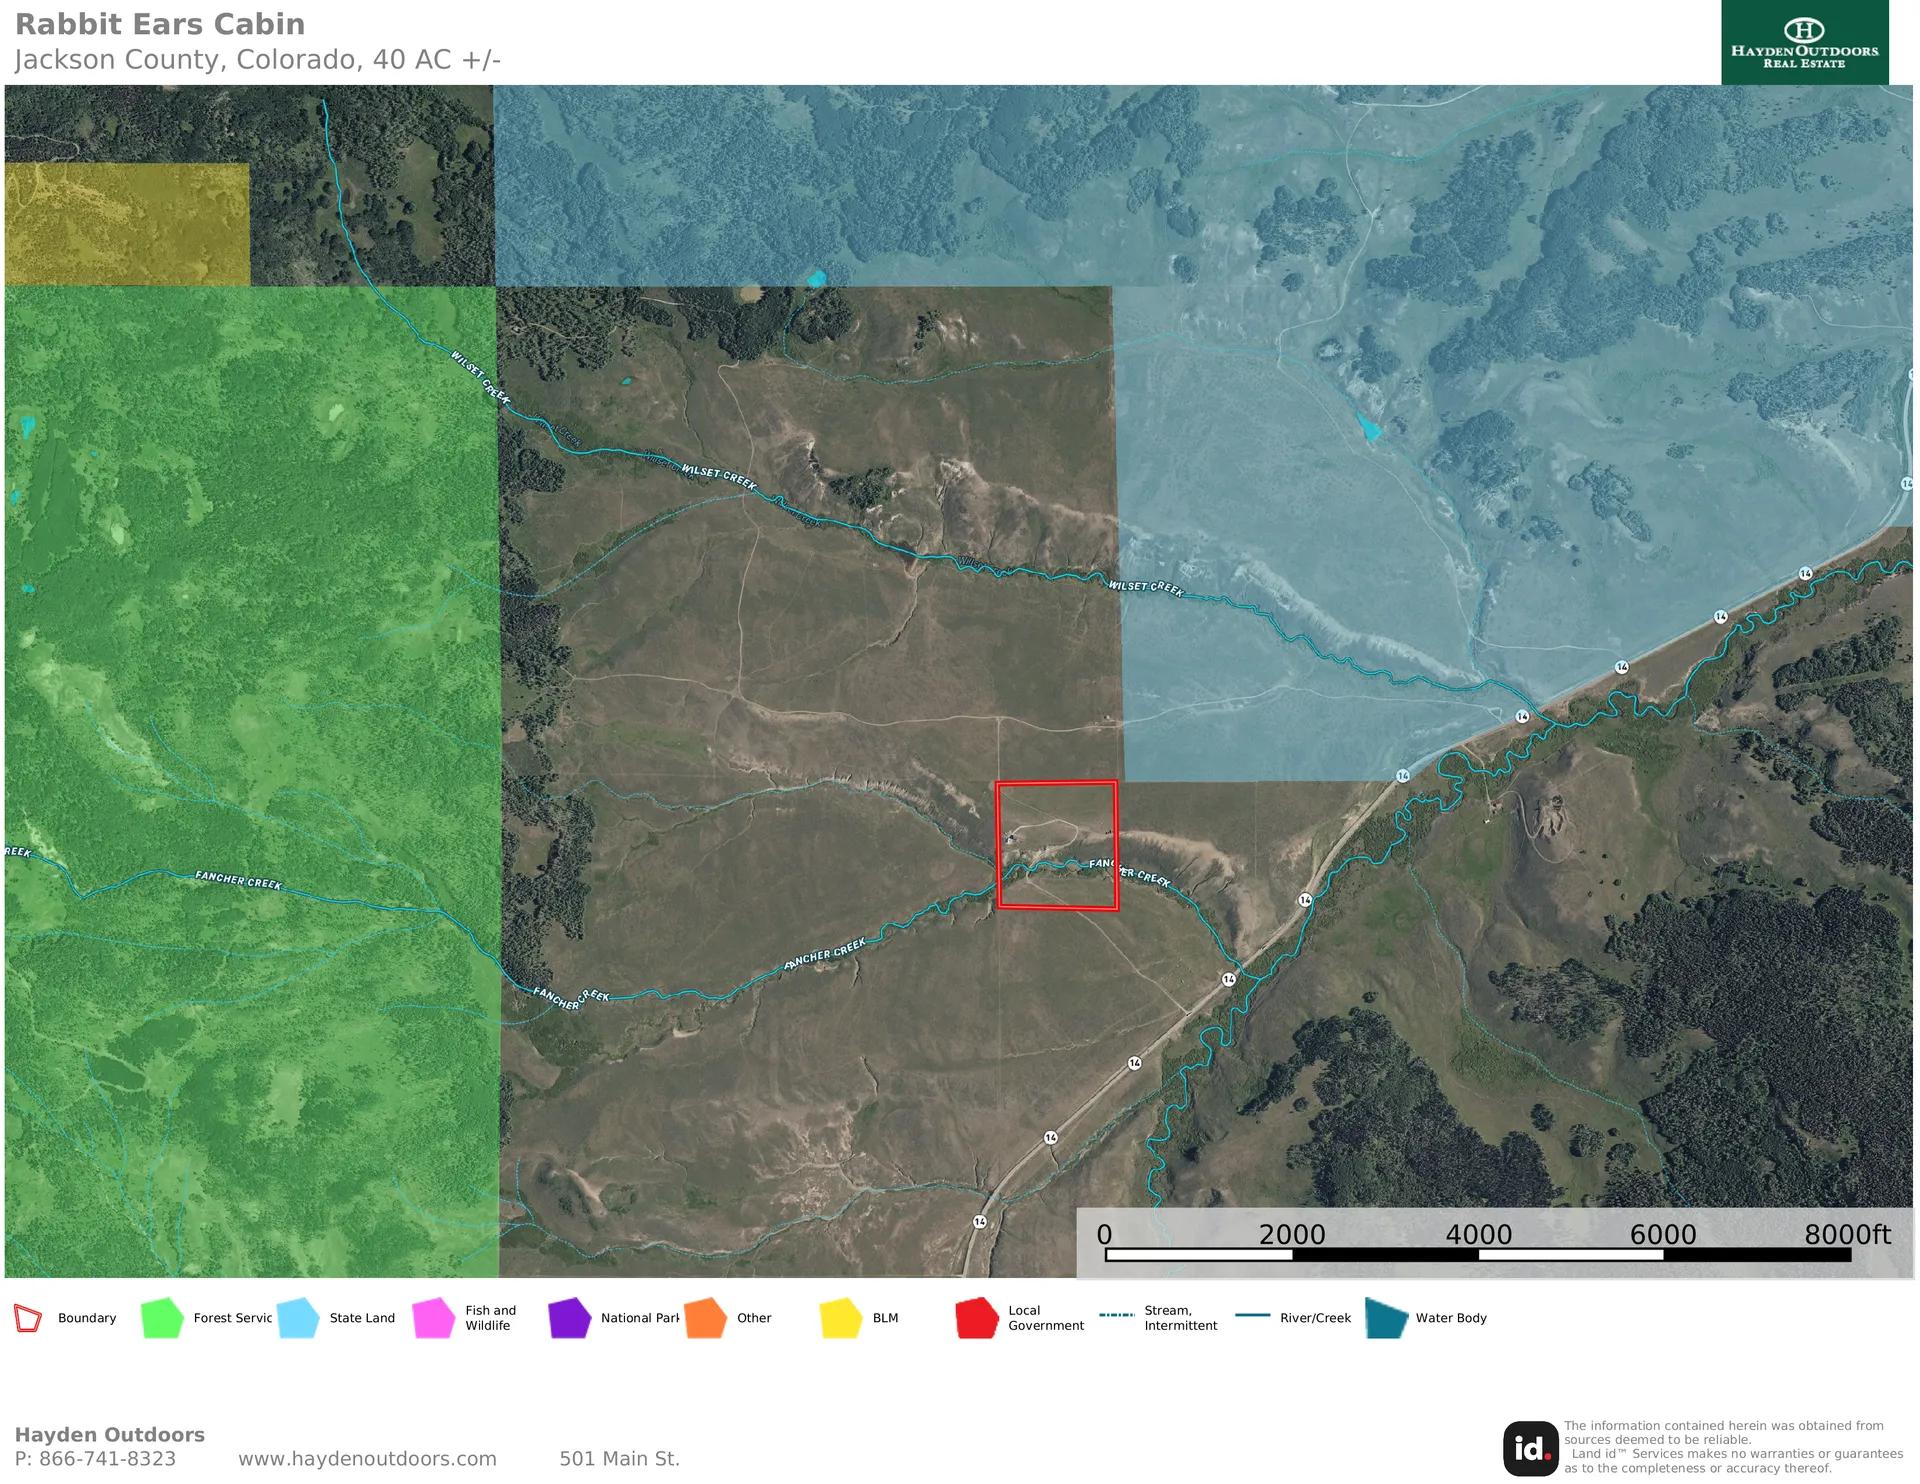Click the teal Water Body legend icon
Viewport: 1920px width, 1484px height.
(x=1387, y=1318)
